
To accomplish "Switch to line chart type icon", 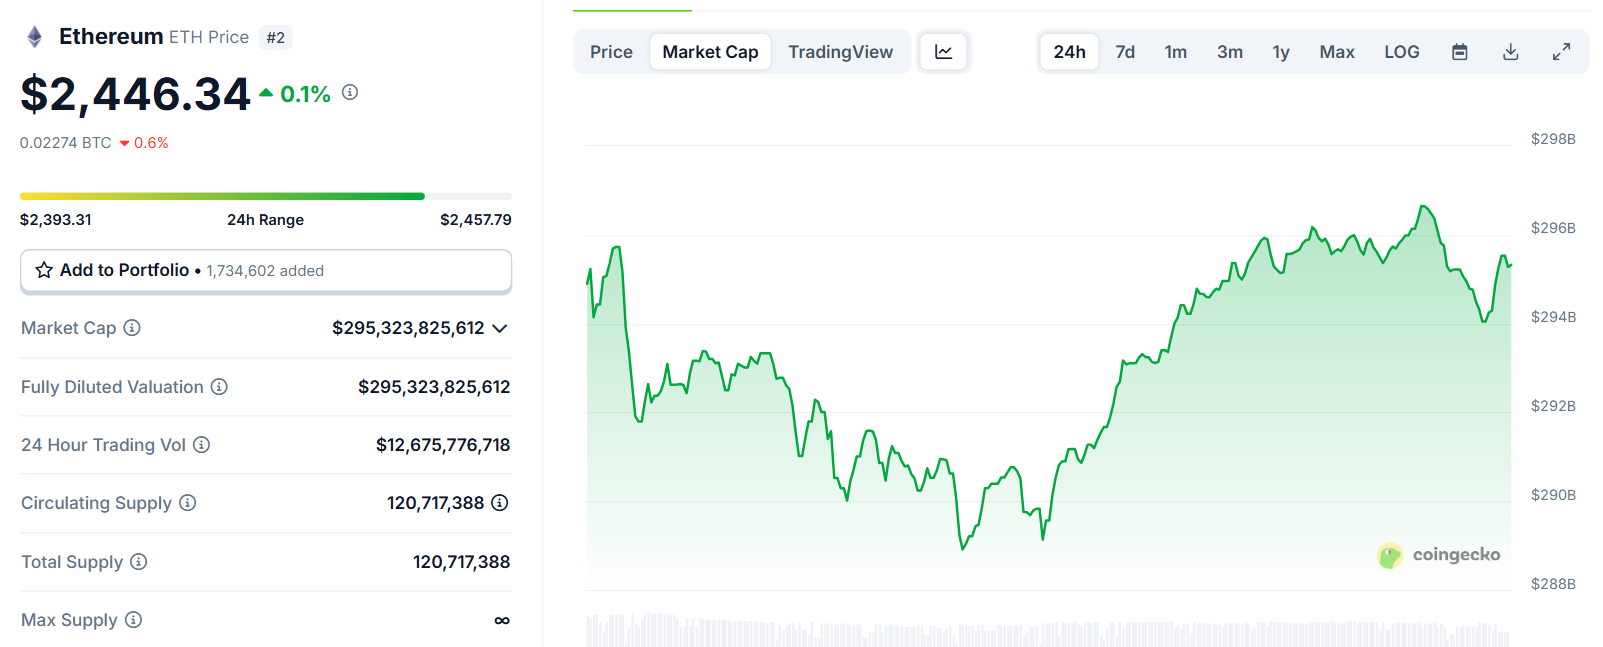I will click(943, 52).
